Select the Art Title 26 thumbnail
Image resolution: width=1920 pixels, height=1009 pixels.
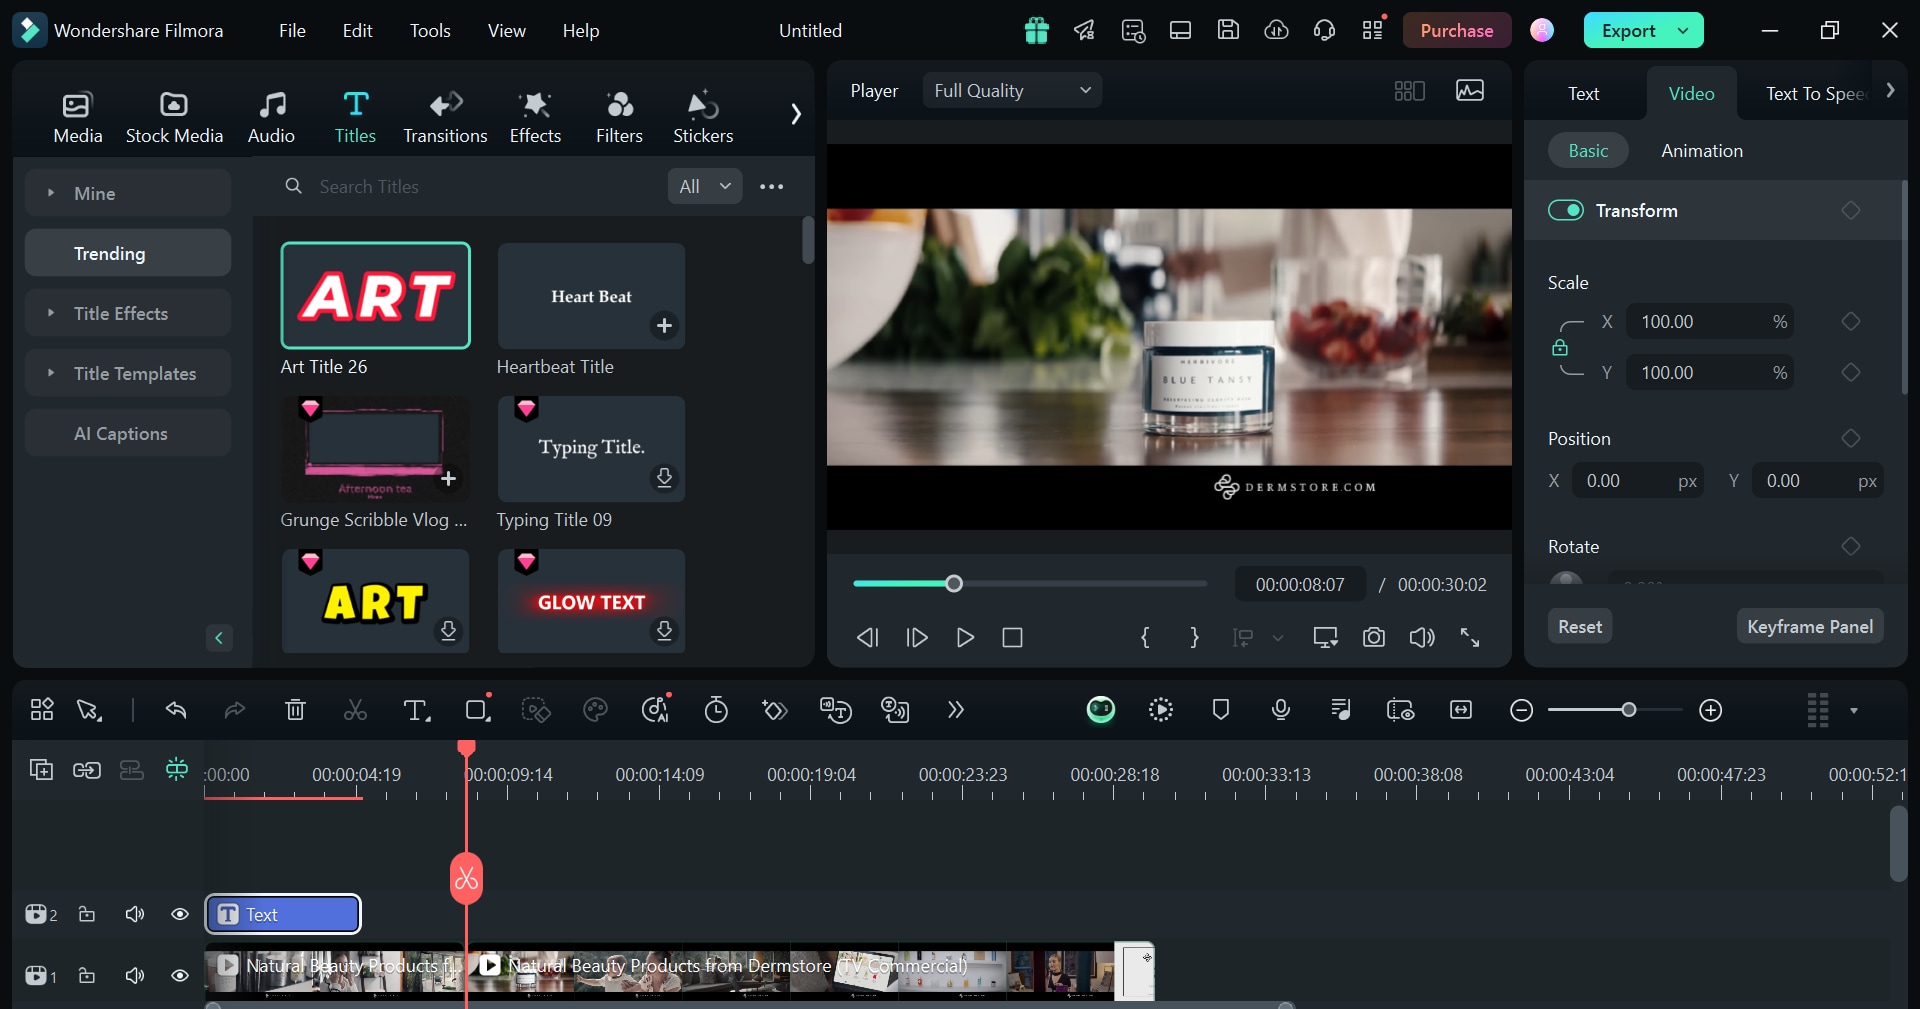click(x=375, y=295)
